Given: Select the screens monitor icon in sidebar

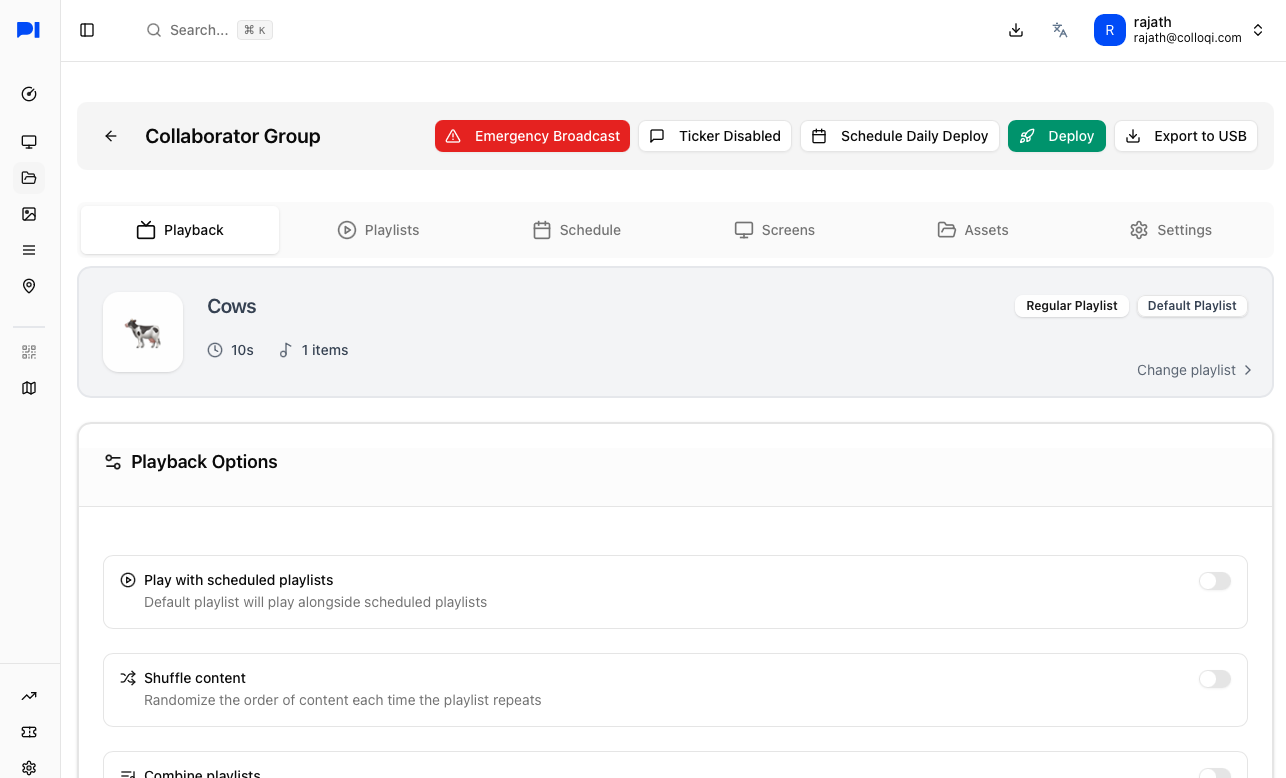Looking at the screenshot, I should 29,142.
